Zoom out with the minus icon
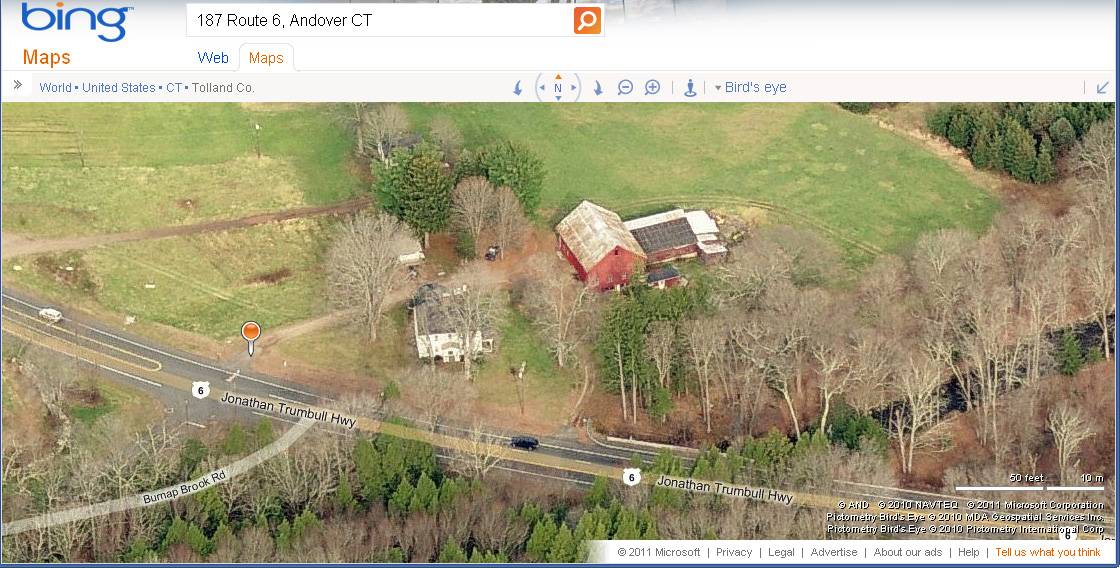Viewport: 1120px width, 568px height. (625, 87)
